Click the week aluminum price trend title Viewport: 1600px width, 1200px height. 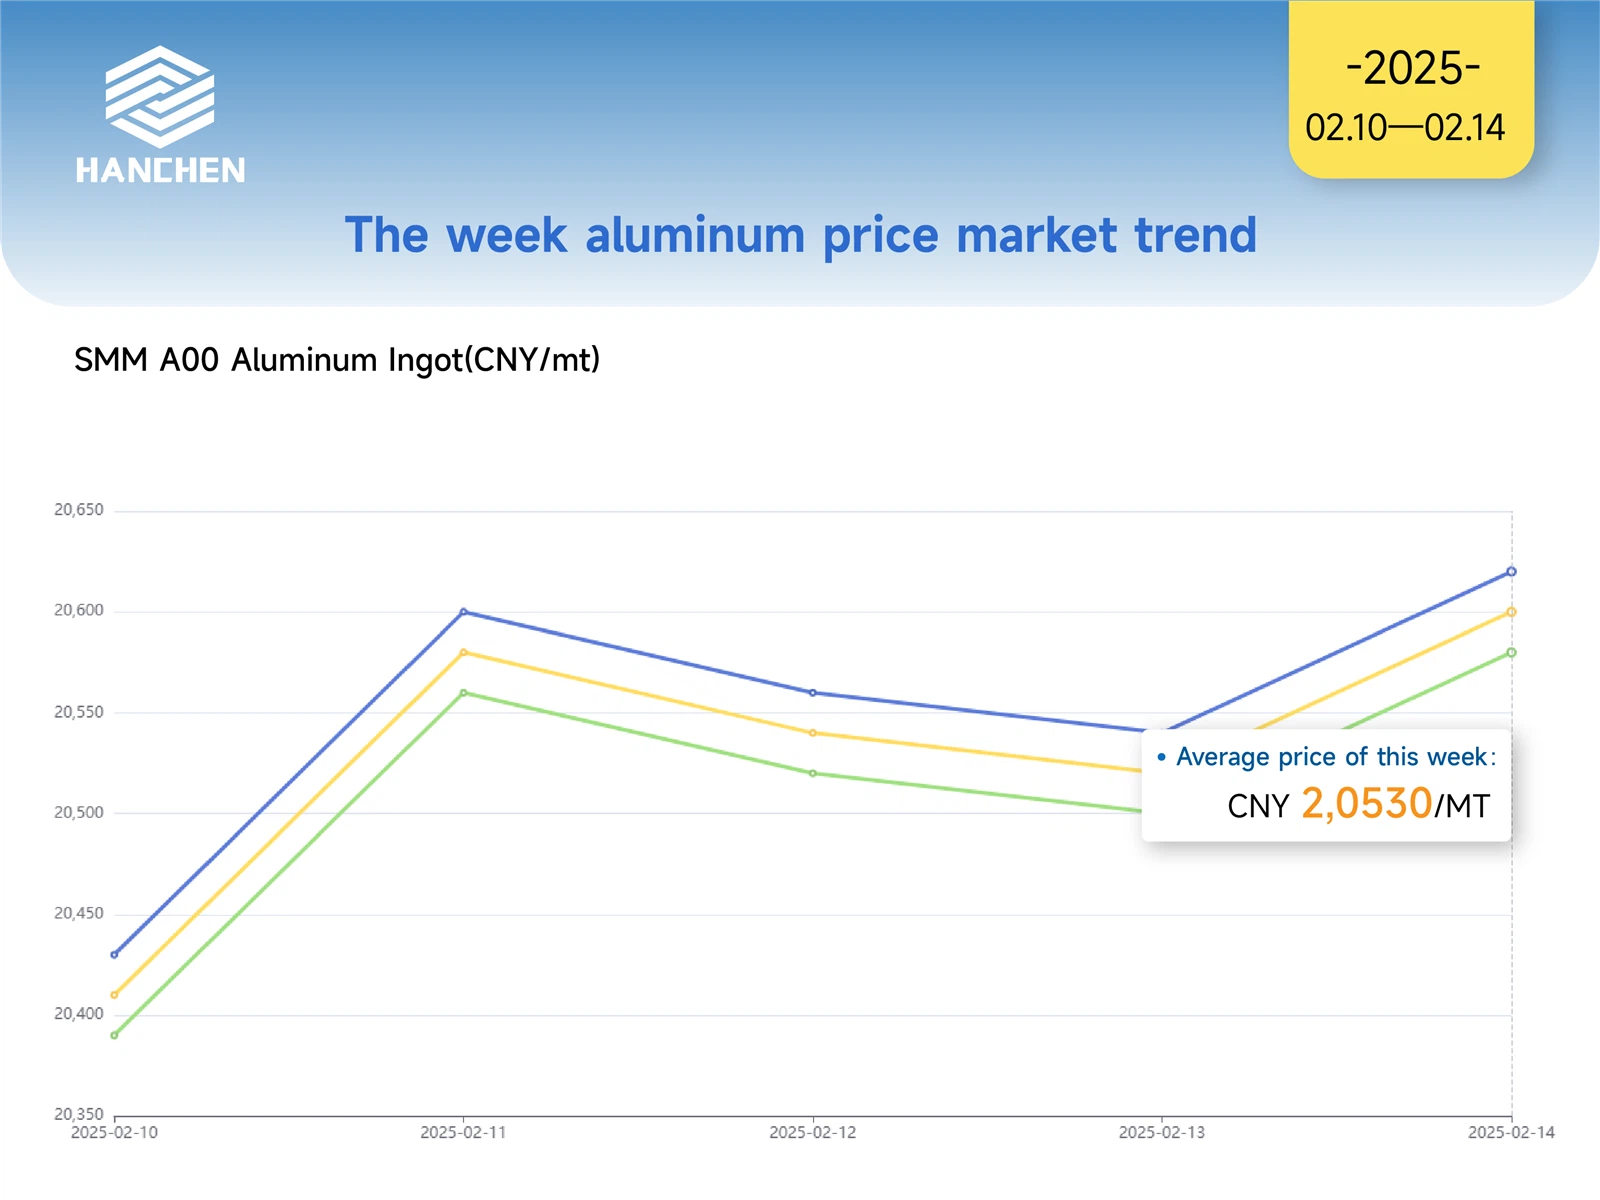[800, 236]
